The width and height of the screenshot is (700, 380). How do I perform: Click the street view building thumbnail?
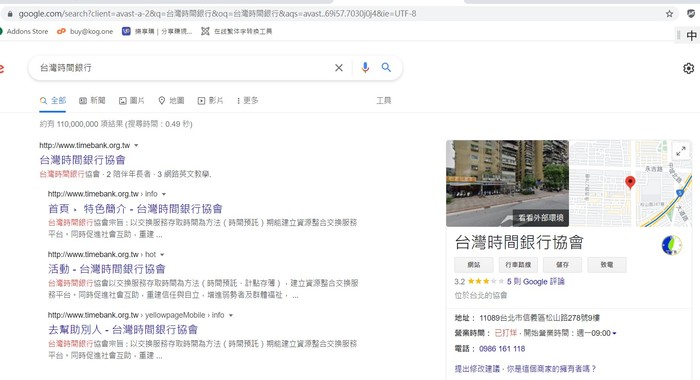point(507,183)
